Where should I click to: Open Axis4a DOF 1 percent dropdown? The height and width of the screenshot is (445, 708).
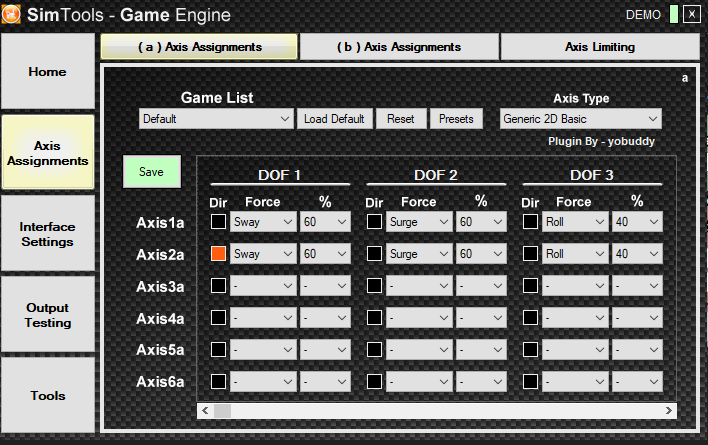[x=325, y=318]
